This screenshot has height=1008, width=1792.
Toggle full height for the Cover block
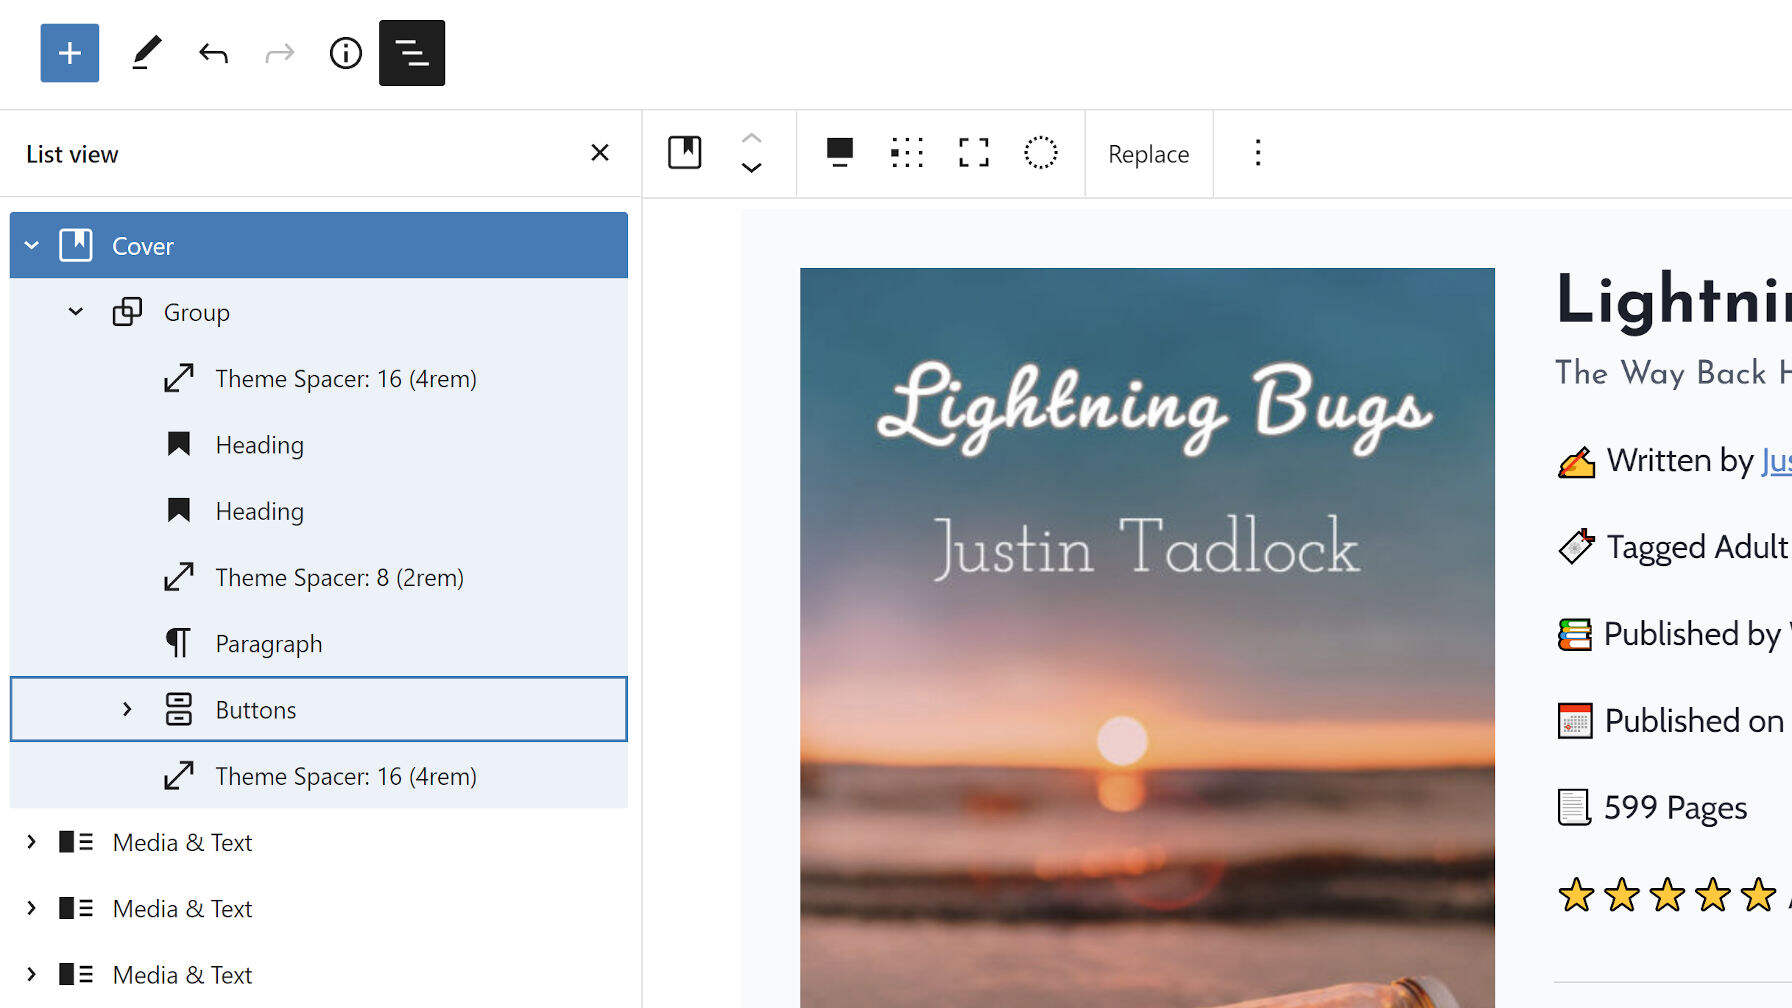pos(973,153)
